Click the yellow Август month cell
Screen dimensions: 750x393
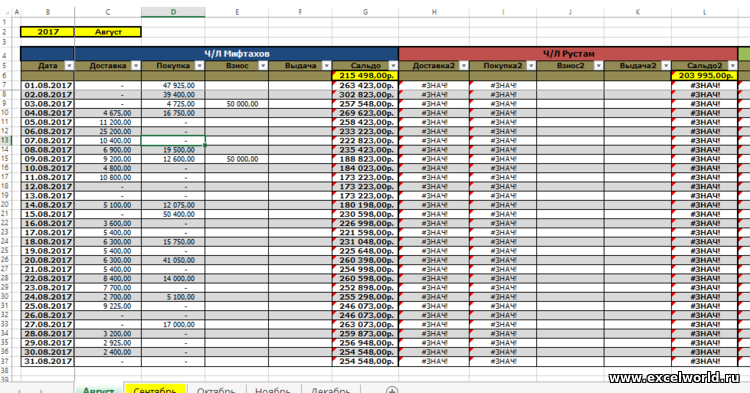[x=108, y=32]
